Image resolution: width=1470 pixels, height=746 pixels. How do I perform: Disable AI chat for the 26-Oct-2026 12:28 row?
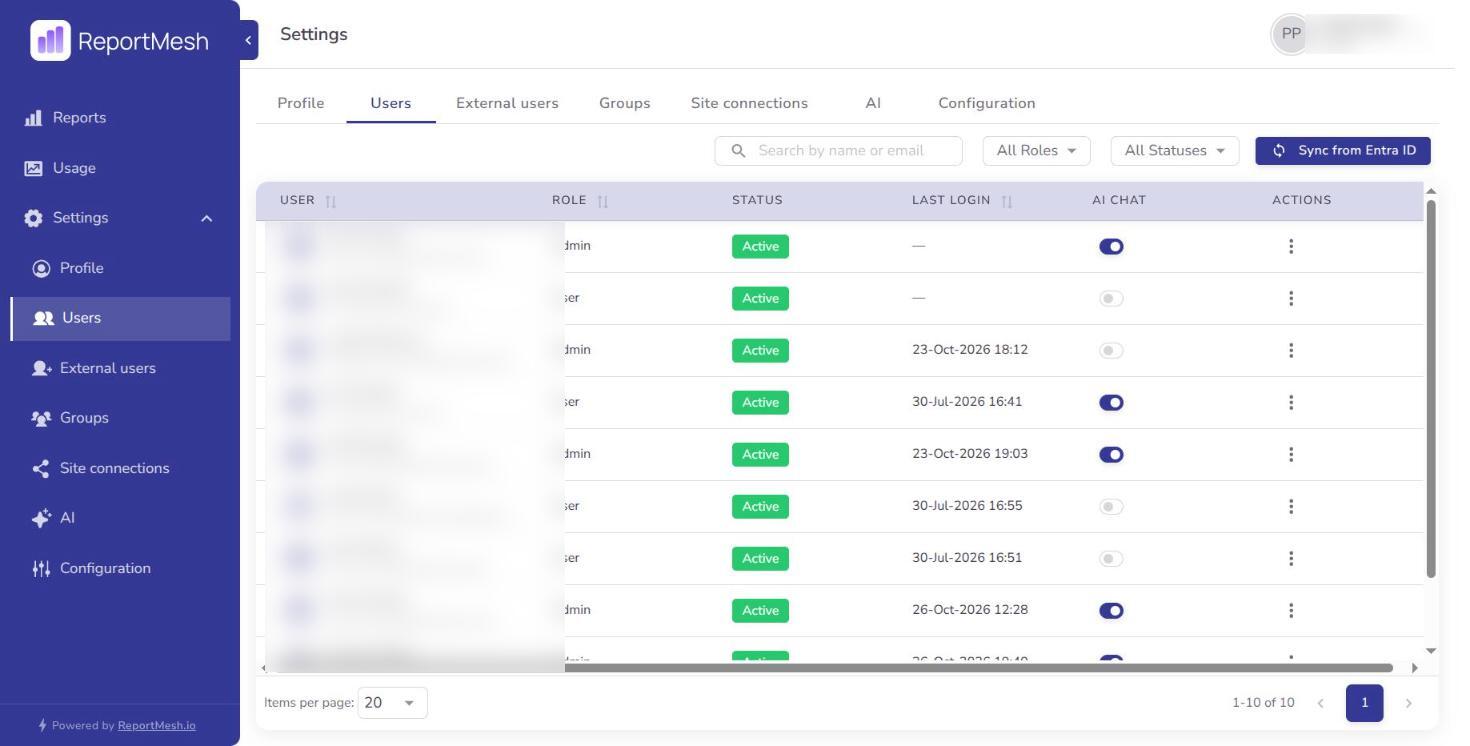tap(1111, 611)
